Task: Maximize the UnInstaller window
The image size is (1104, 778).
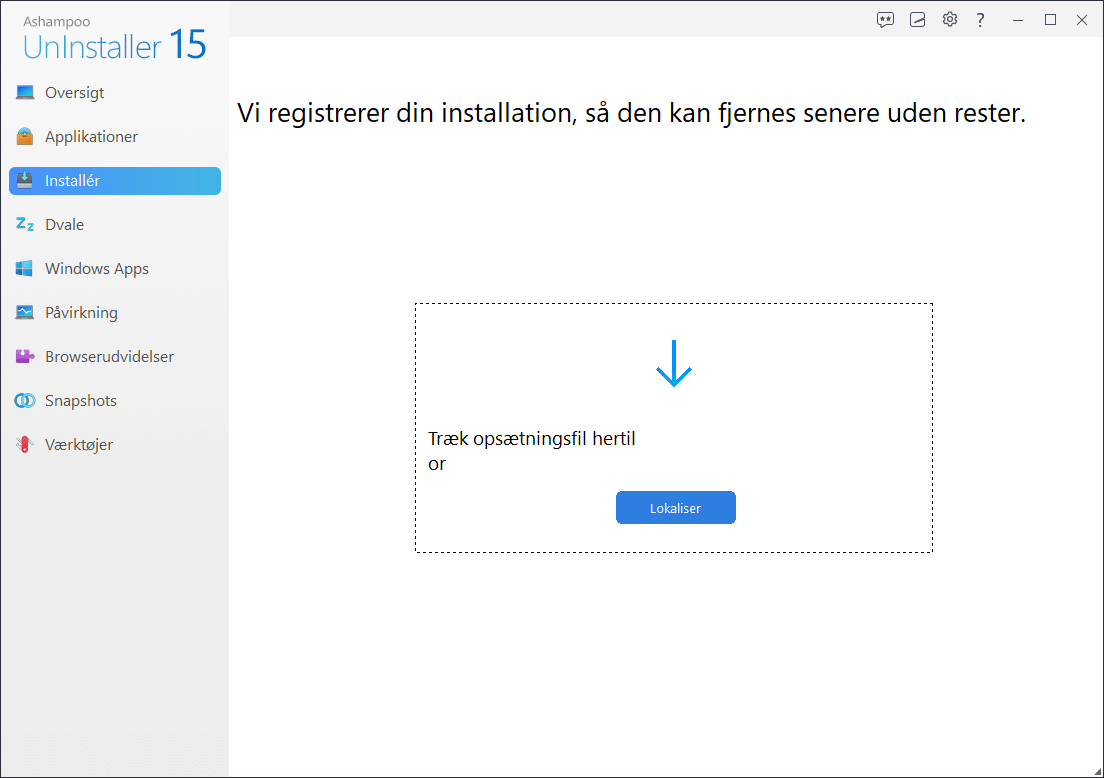Action: click(x=1050, y=20)
